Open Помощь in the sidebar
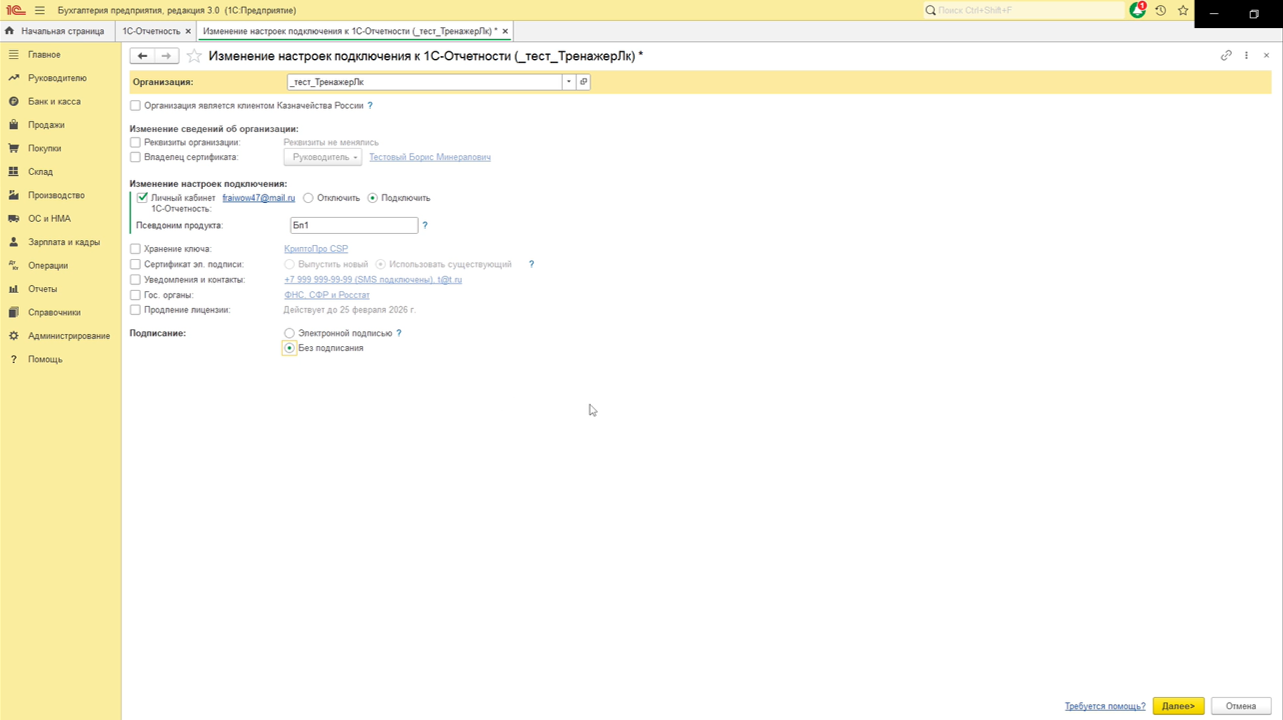The image size is (1283, 720). 45,359
